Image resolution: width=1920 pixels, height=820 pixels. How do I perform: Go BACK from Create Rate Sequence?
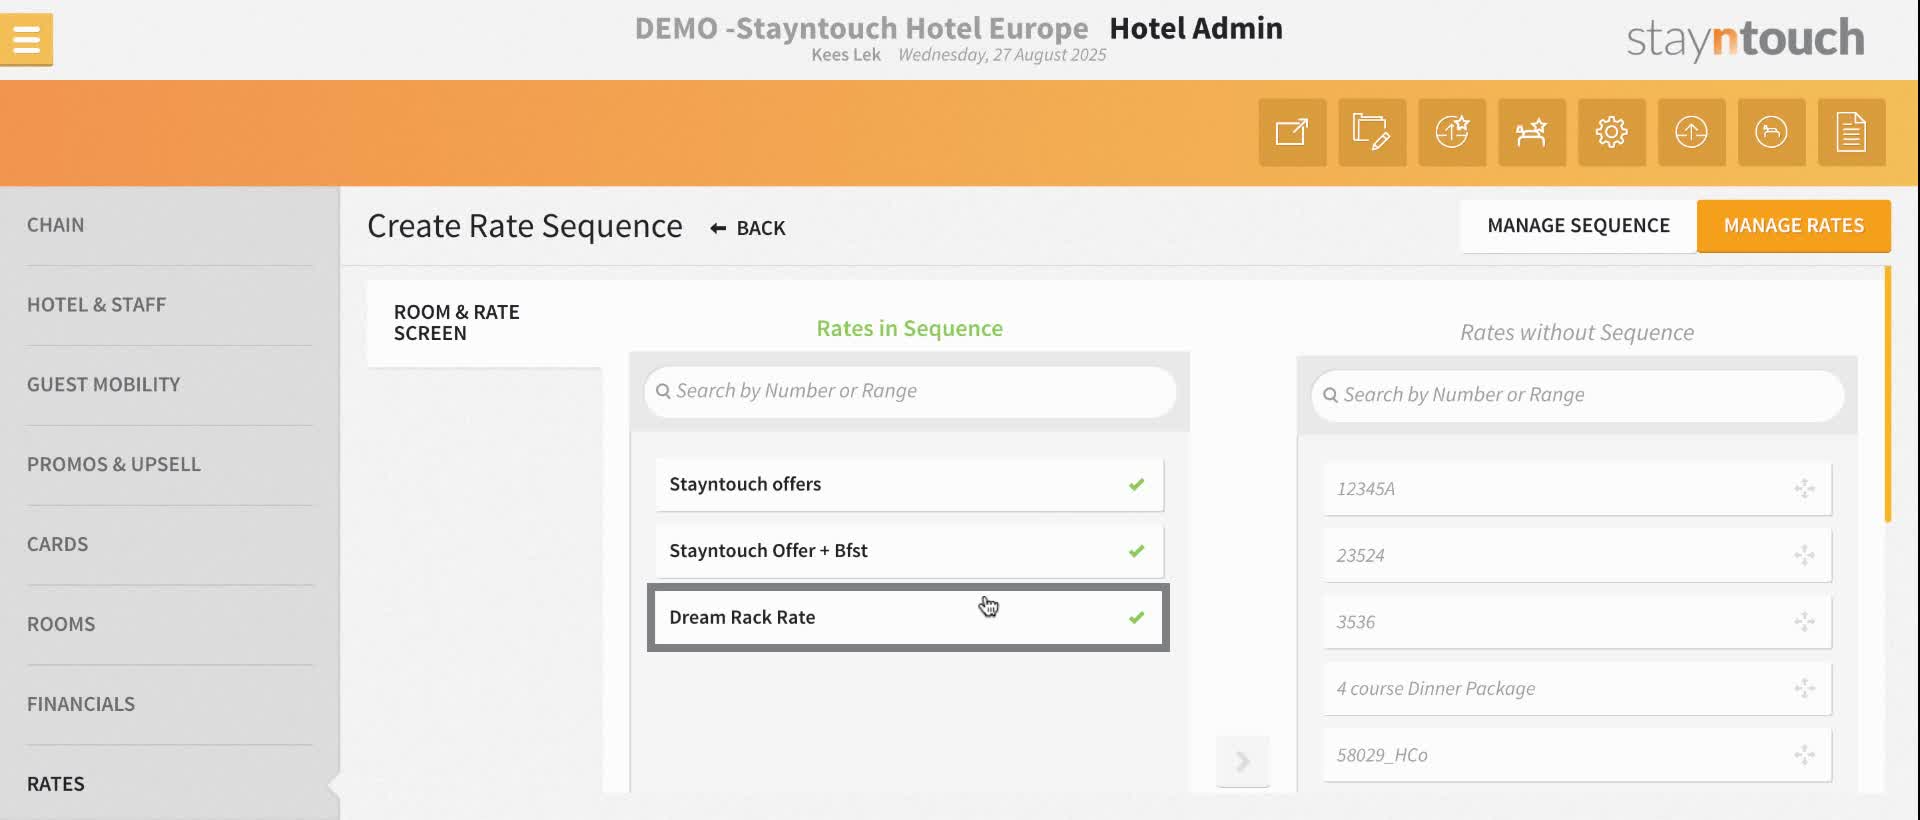[x=748, y=228]
